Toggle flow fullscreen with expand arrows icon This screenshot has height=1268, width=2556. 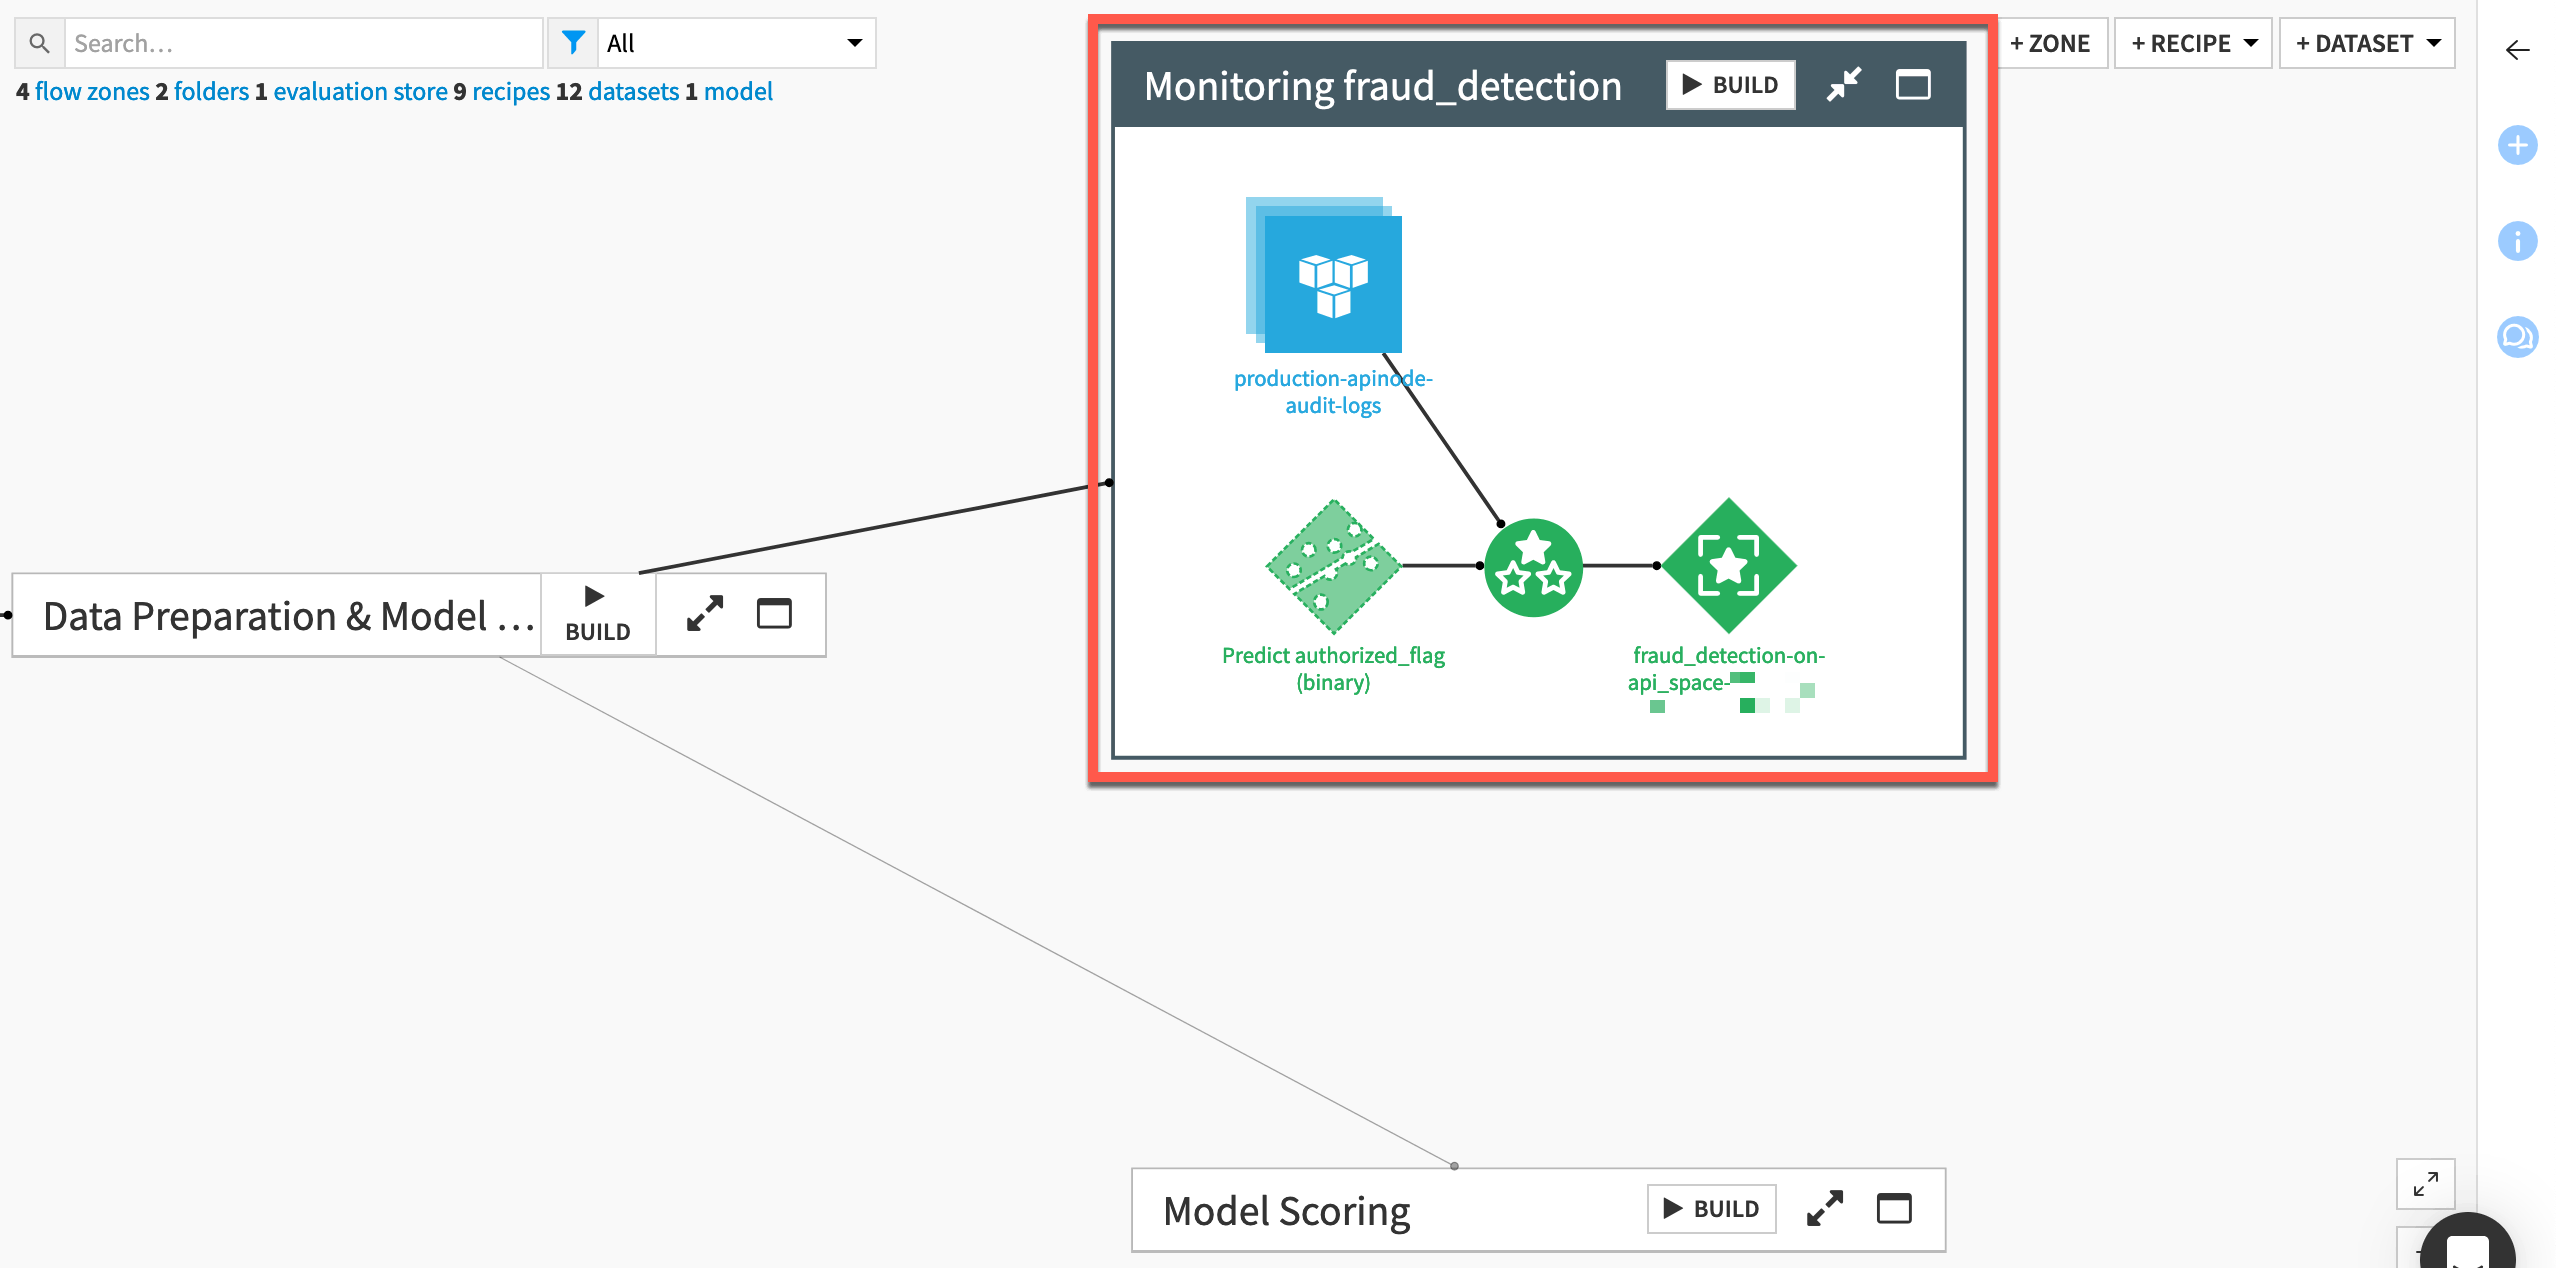click(x=2425, y=1184)
